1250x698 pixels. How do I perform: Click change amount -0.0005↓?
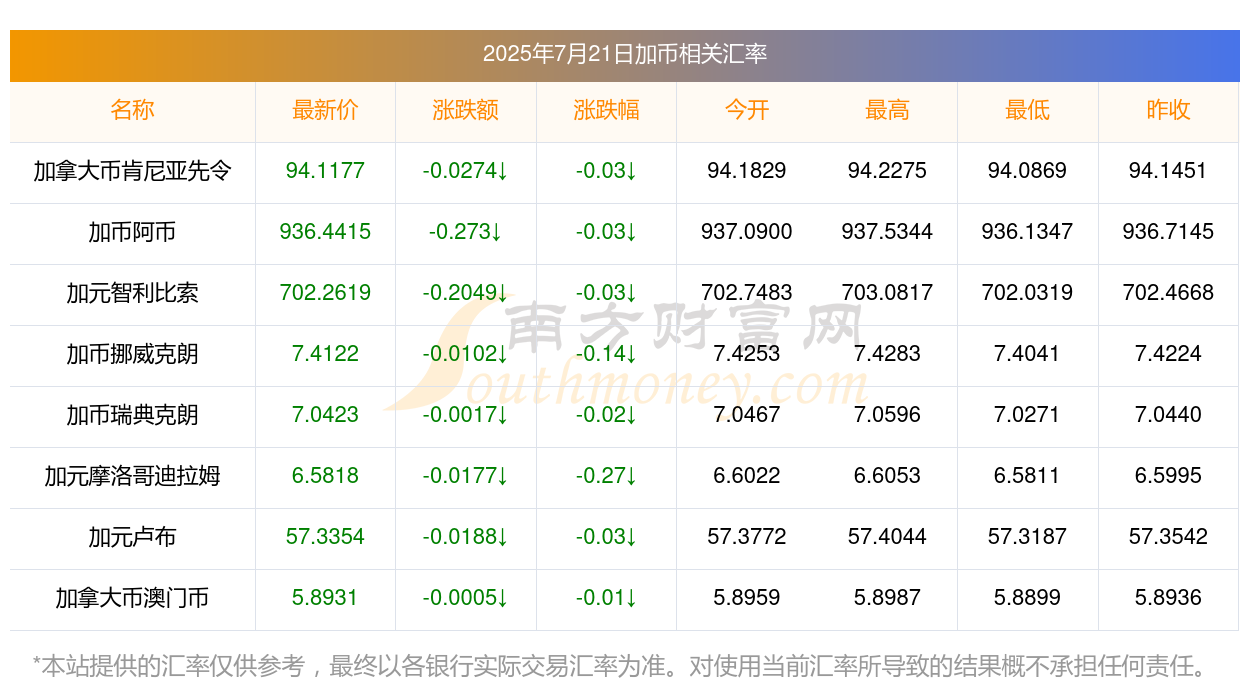click(466, 598)
